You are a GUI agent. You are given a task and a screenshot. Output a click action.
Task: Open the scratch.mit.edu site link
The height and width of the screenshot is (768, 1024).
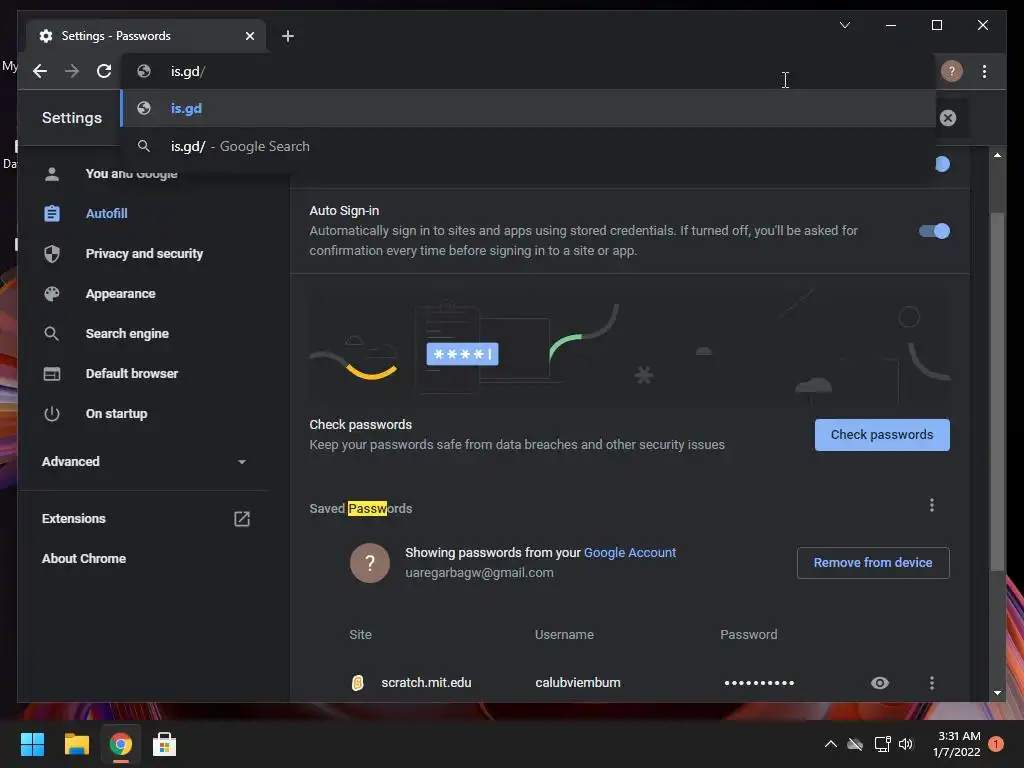426,682
